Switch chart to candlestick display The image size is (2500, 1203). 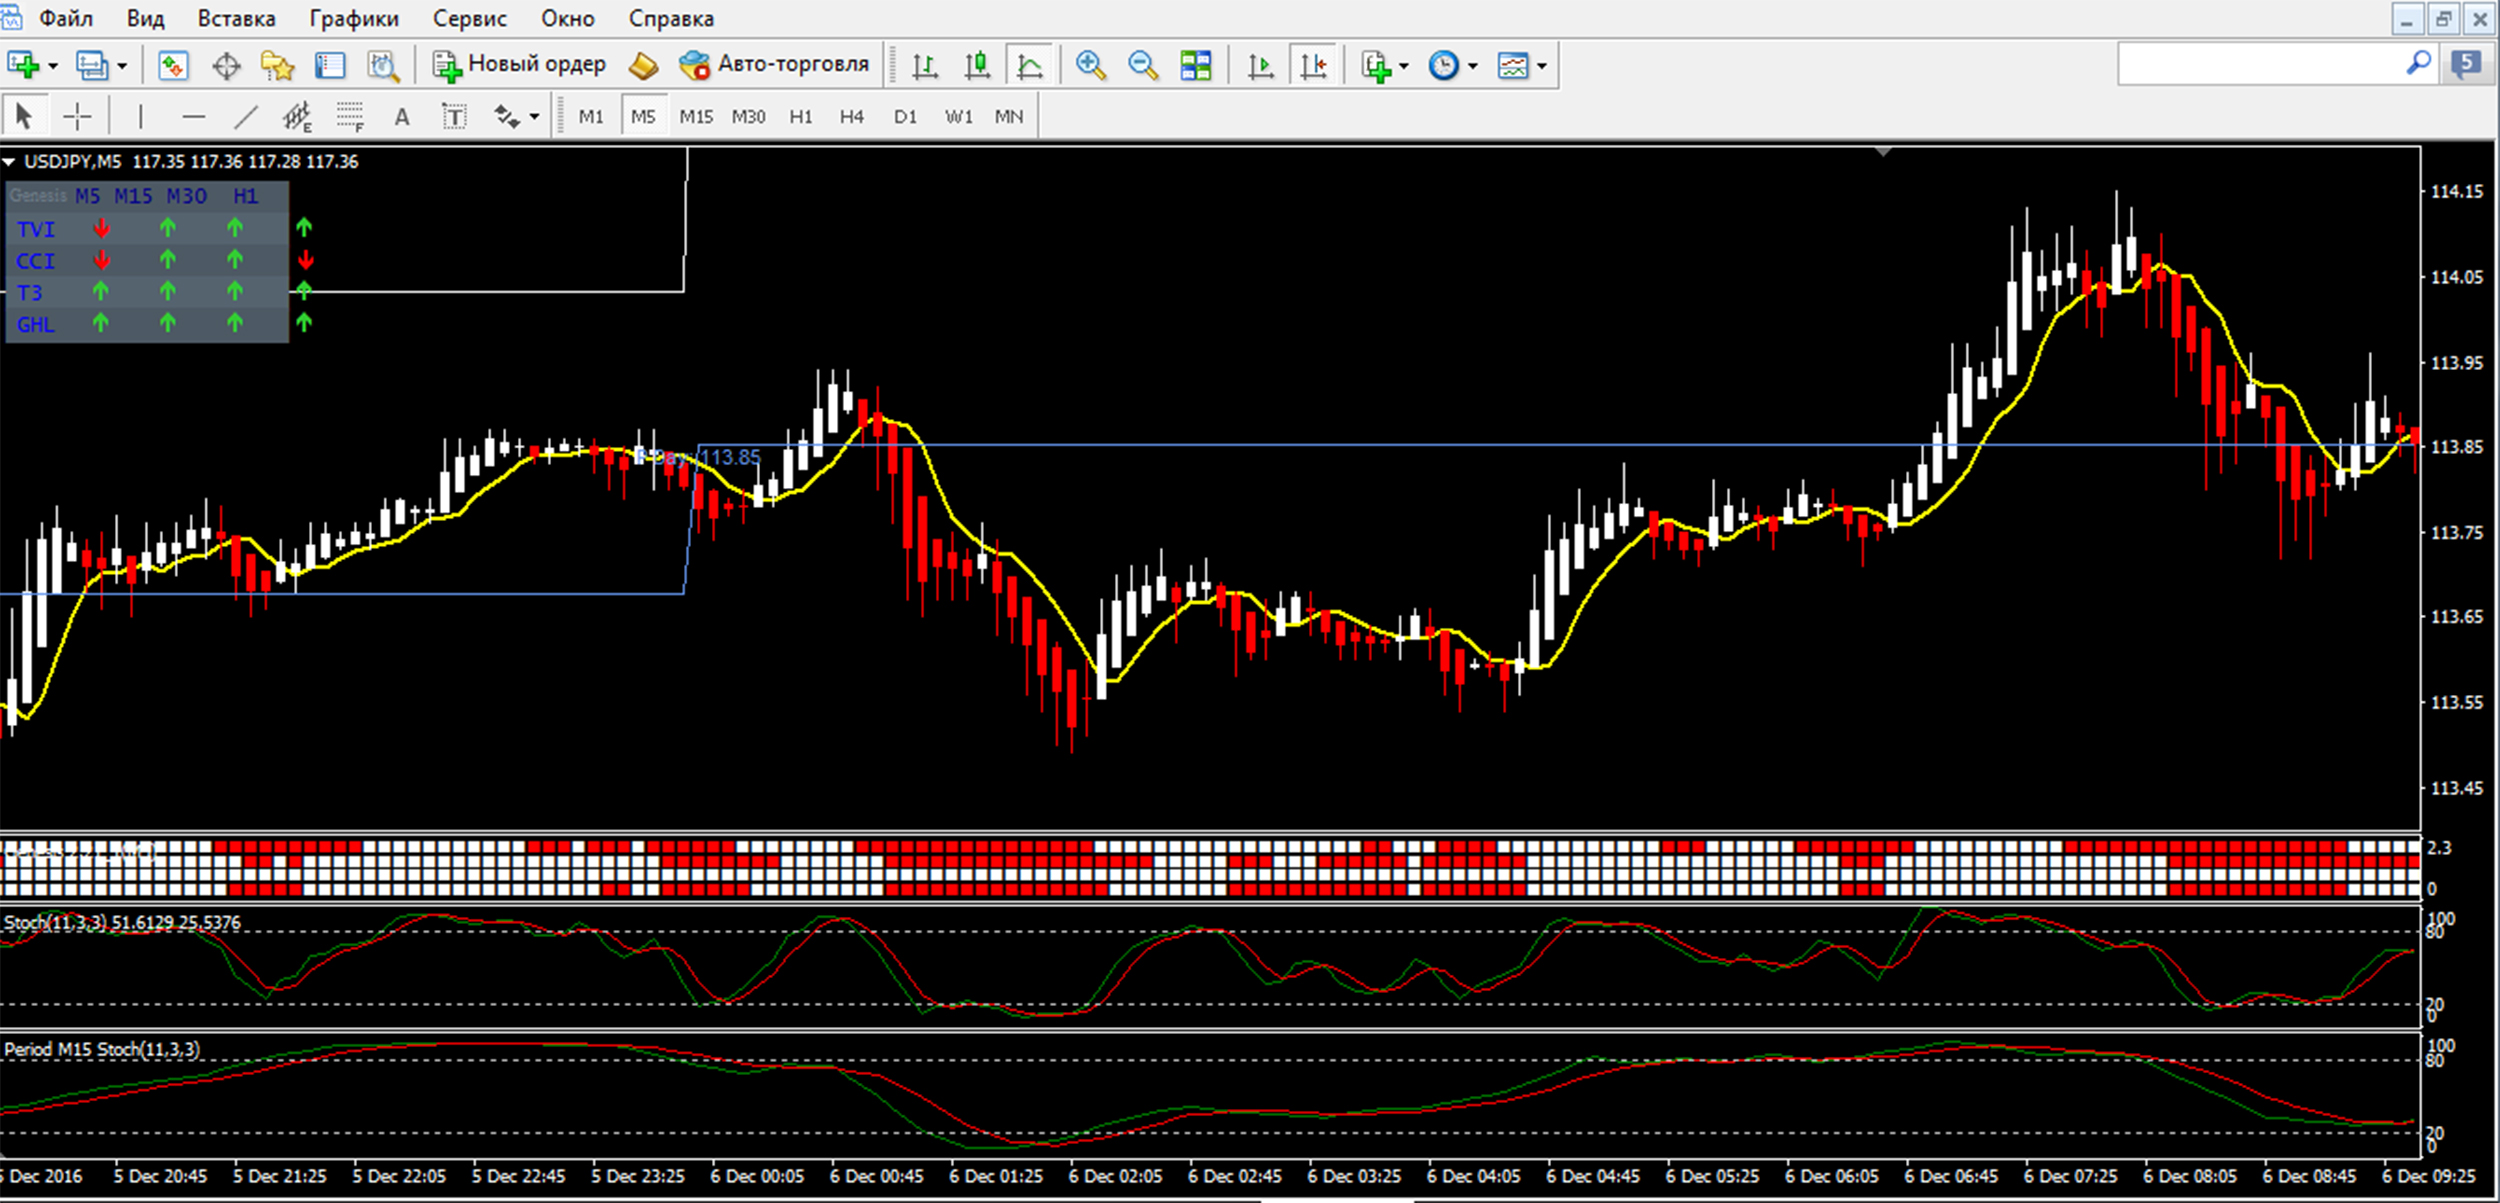(x=977, y=66)
